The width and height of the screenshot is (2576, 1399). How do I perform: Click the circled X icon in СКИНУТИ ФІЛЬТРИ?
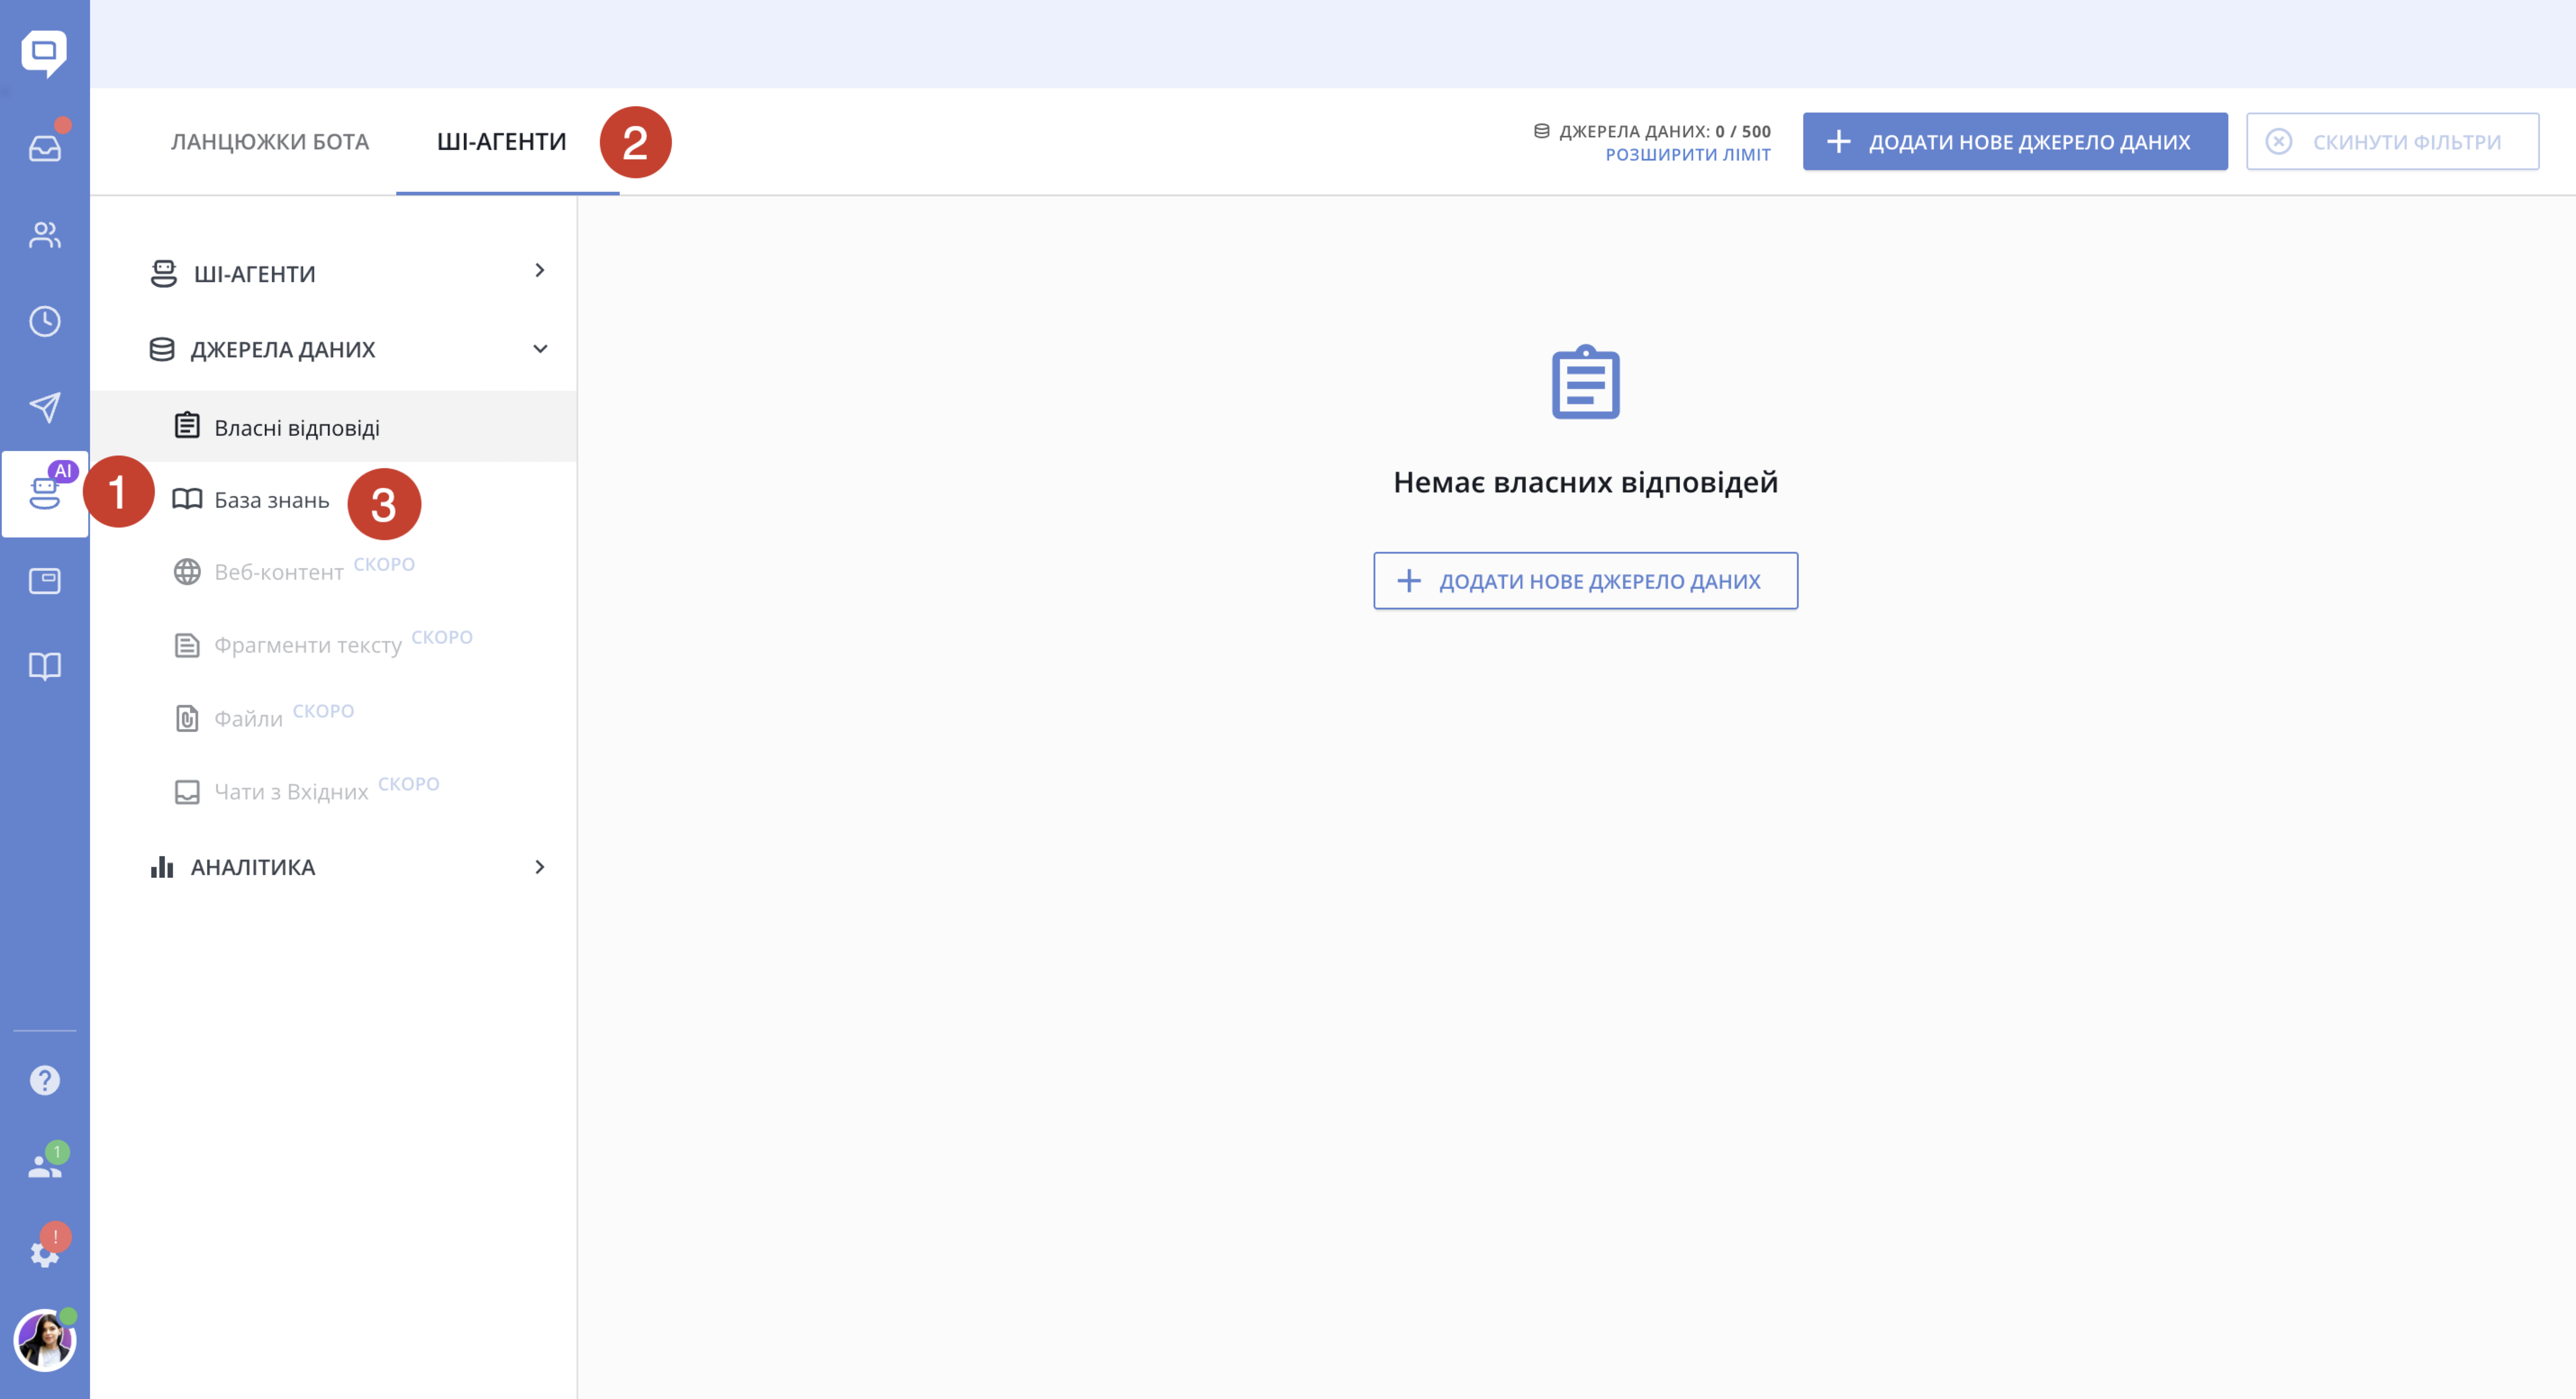tap(2279, 142)
